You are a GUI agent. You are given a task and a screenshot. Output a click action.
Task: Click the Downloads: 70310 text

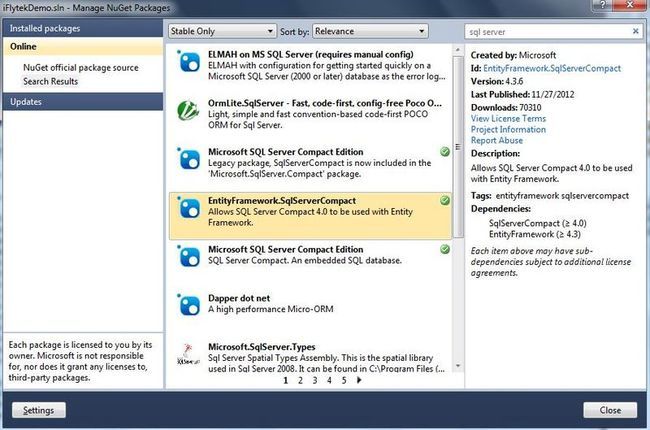click(506, 107)
